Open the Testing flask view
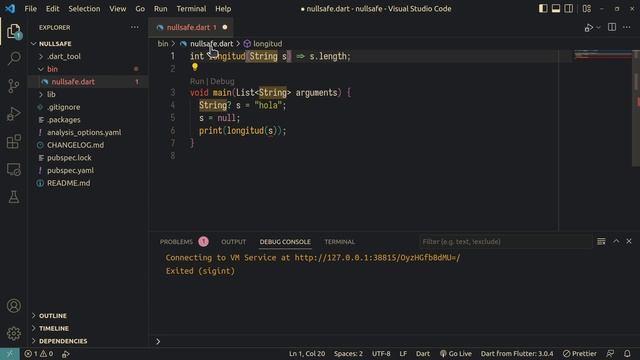The width and height of the screenshot is (640, 360). tap(13, 197)
